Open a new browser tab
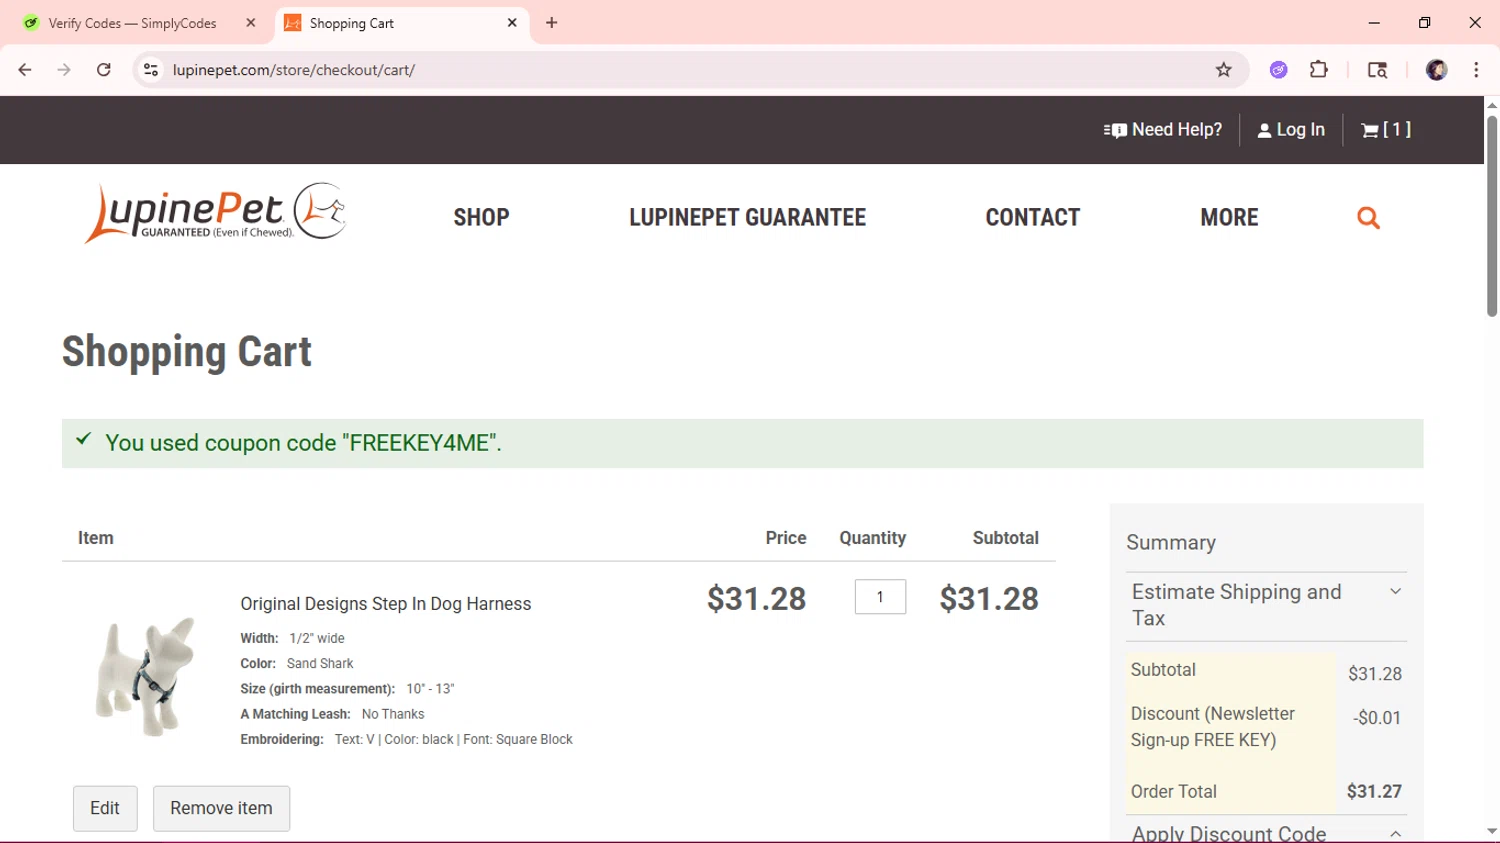The height and width of the screenshot is (843, 1500). coord(552,23)
